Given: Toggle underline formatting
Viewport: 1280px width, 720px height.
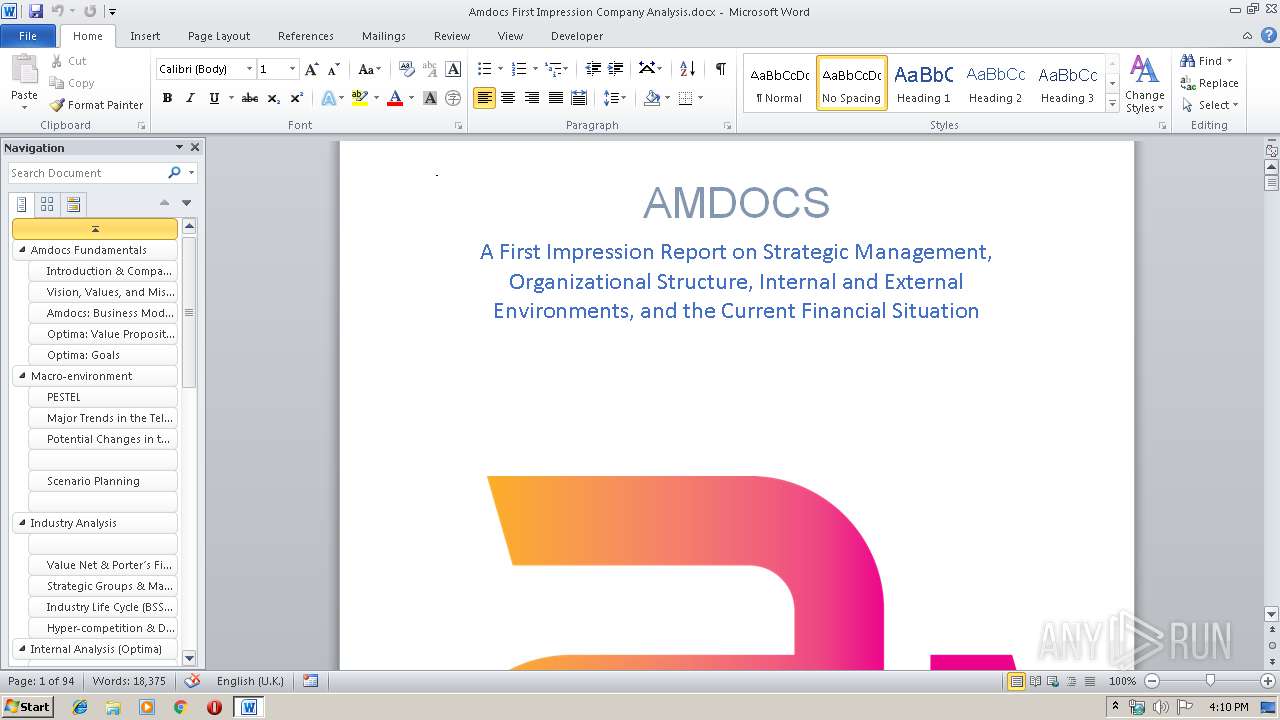Looking at the screenshot, I should [x=213, y=98].
